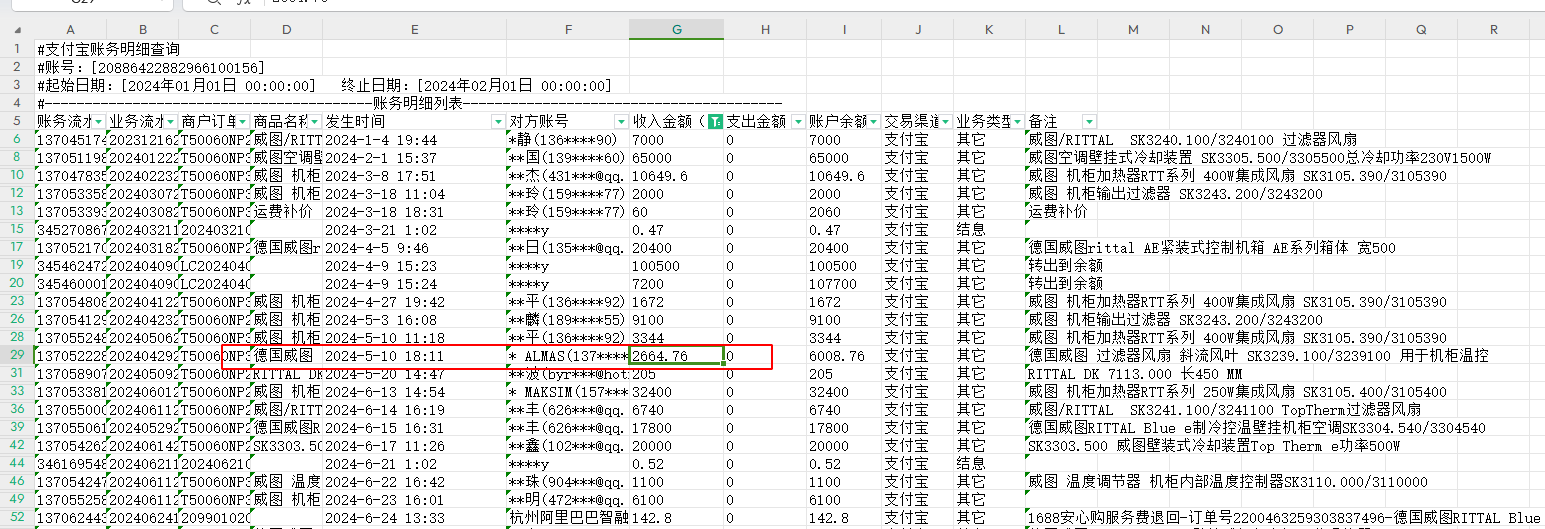The height and width of the screenshot is (529, 1545).
Task: Click remark 威图空调壁挂式冷却装置 SK3305.500
Action: point(1259,157)
